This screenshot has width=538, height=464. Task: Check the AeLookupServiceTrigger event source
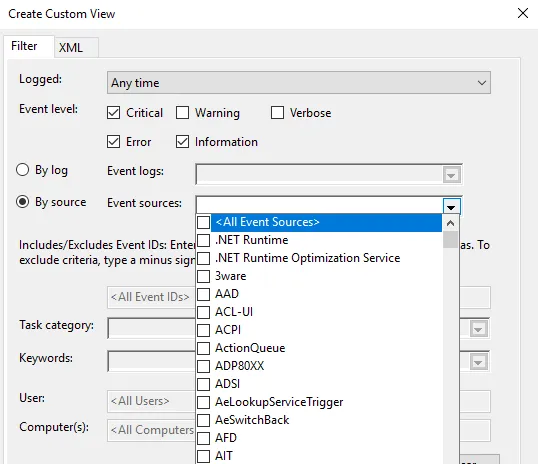tap(203, 402)
